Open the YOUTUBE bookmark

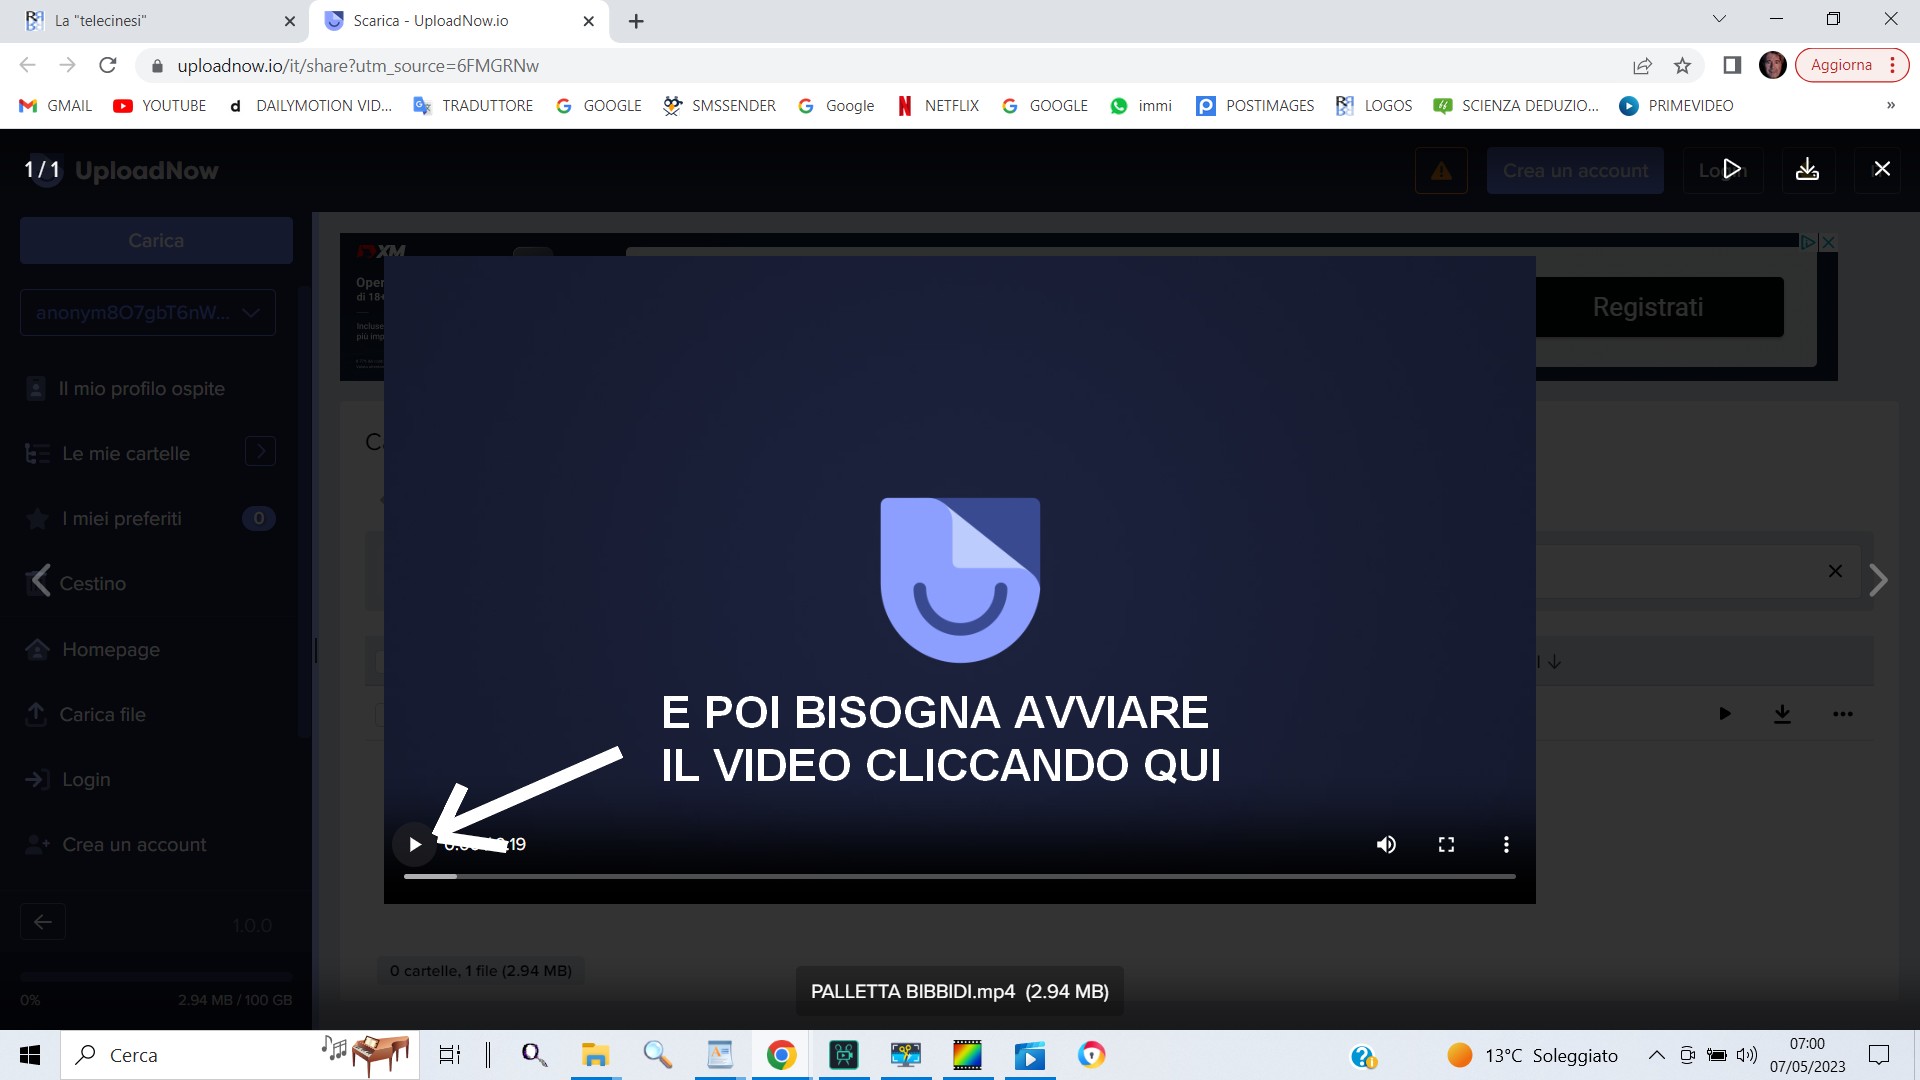[x=160, y=106]
